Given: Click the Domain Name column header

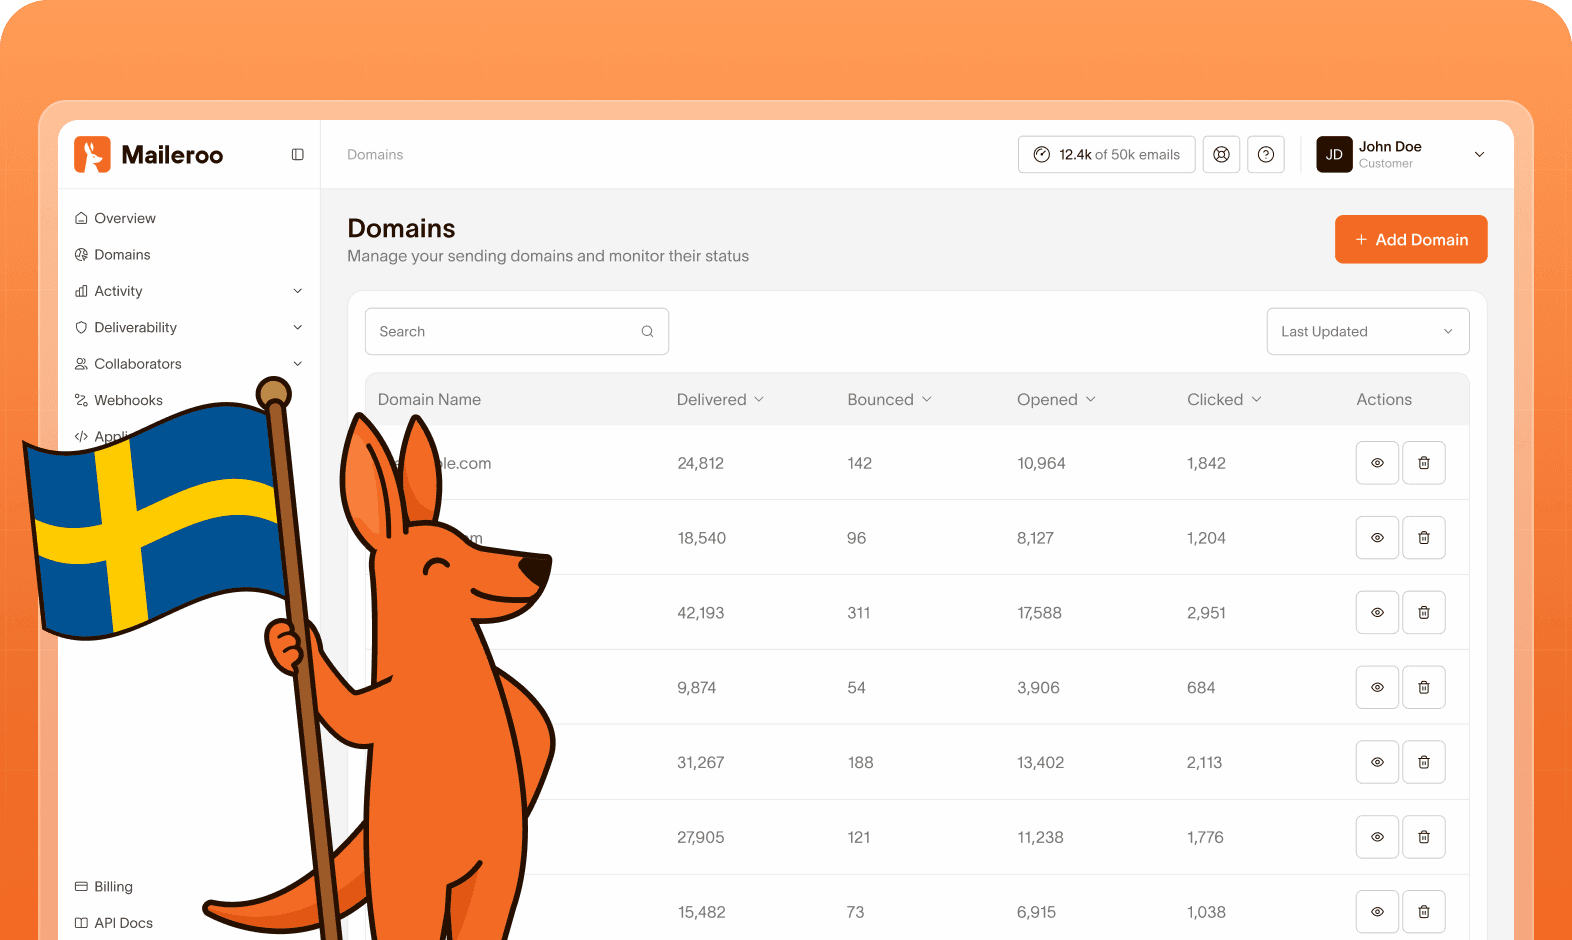Looking at the screenshot, I should pyautogui.click(x=429, y=400).
